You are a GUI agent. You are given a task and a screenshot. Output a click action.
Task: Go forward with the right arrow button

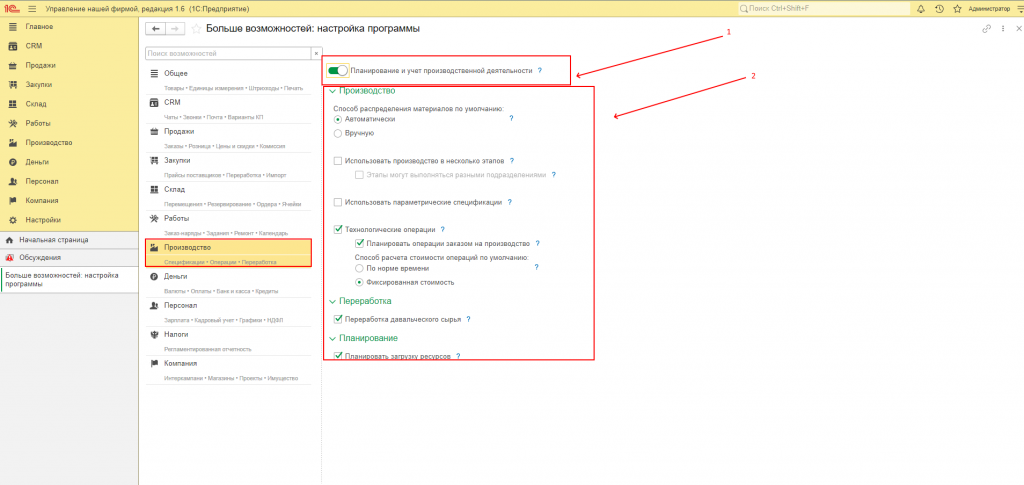pyautogui.click(x=174, y=29)
